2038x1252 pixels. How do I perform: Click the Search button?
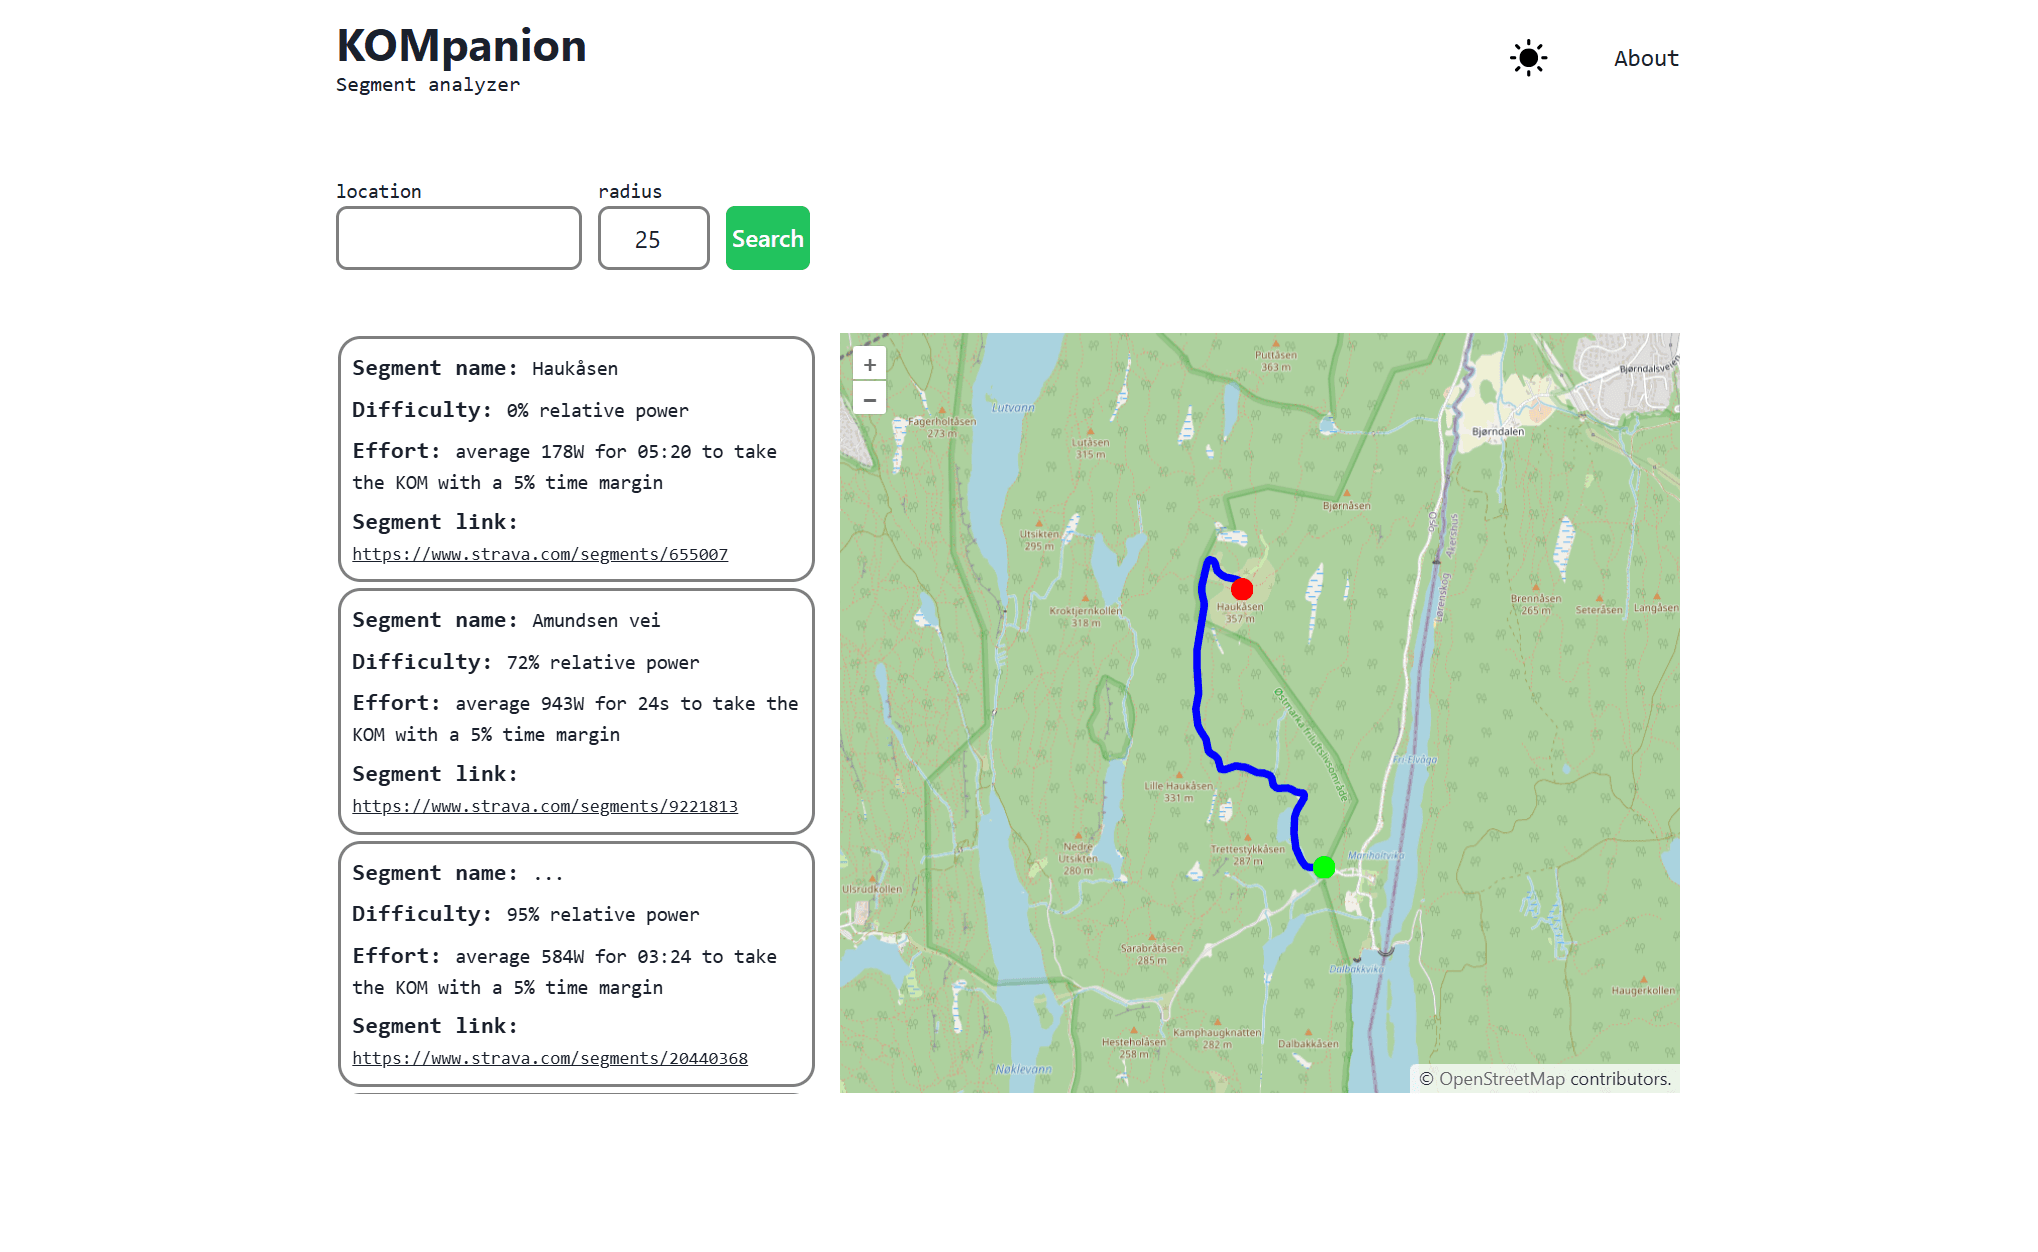pos(768,238)
